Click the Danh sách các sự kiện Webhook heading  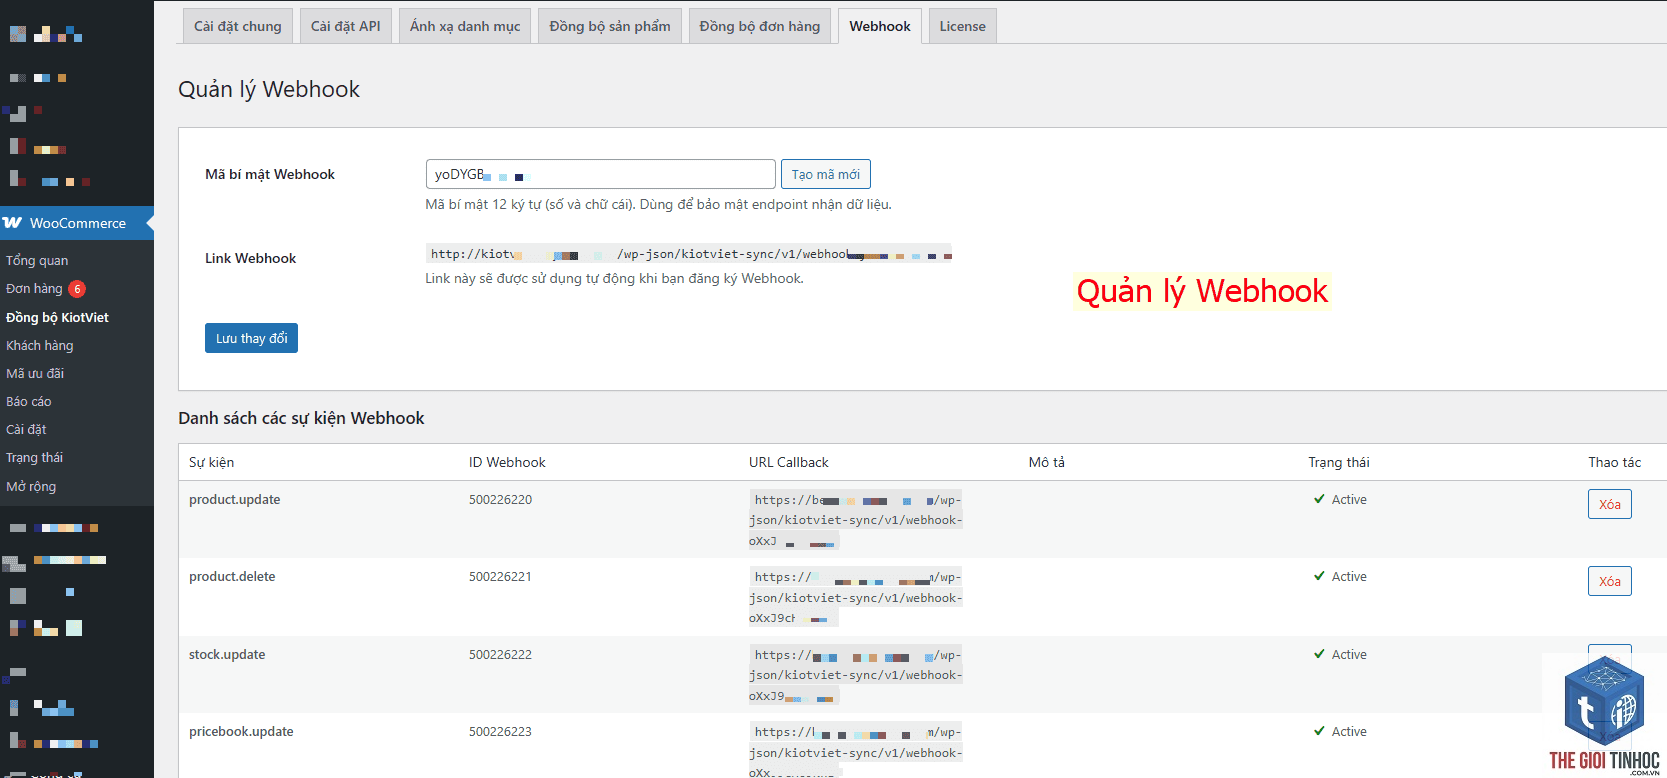point(301,418)
